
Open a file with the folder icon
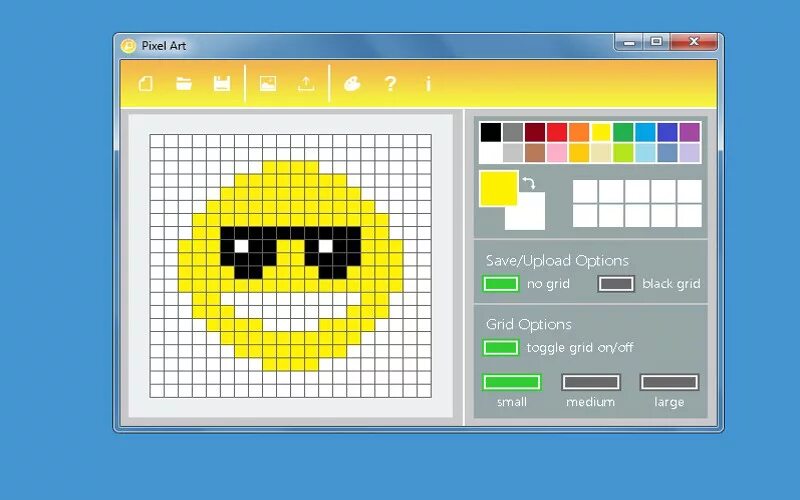coord(184,84)
